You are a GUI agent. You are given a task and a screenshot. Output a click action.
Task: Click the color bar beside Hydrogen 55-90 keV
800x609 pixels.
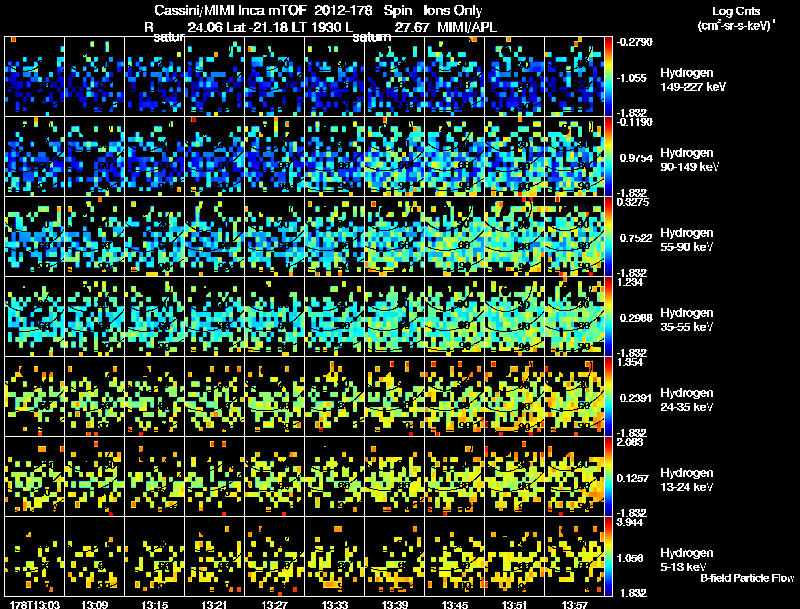pyautogui.click(x=609, y=236)
